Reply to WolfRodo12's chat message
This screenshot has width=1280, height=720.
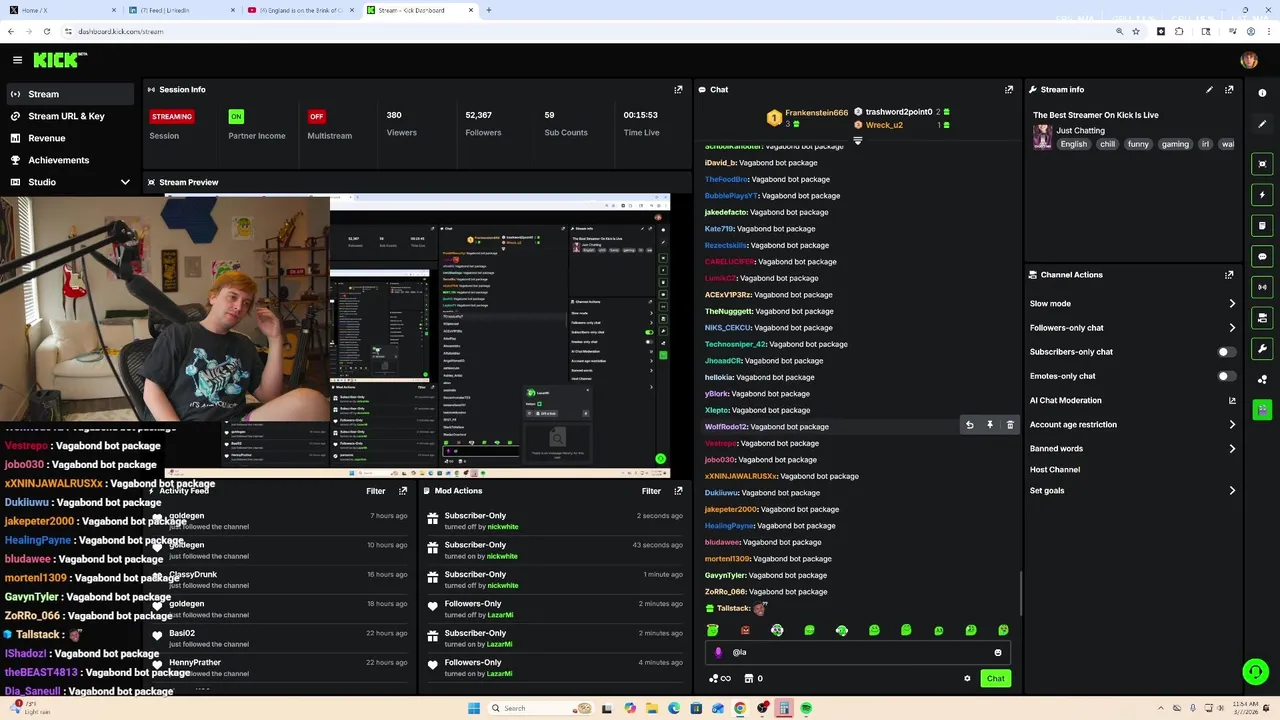tap(969, 425)
